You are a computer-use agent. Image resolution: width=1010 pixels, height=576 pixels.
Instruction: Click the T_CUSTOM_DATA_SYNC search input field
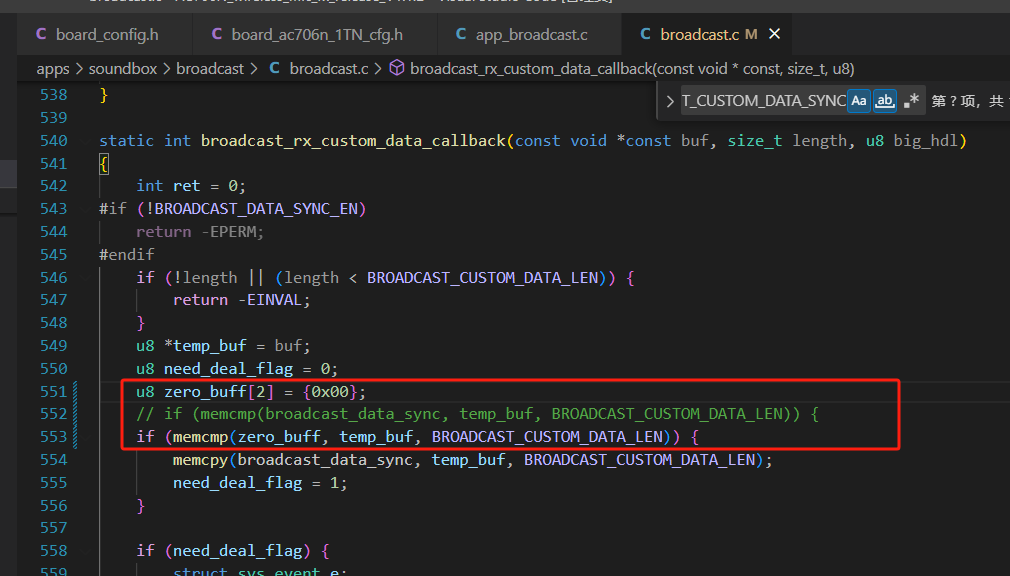(x=763, y=101)
